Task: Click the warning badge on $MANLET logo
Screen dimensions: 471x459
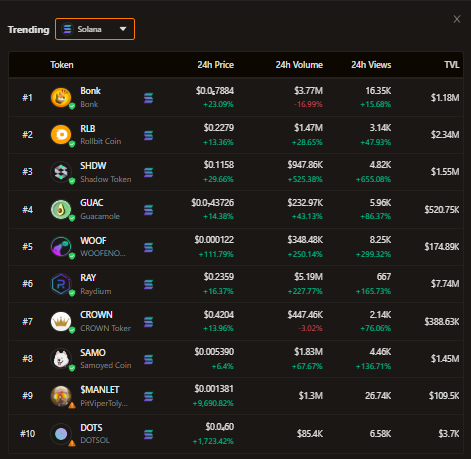Action: pos(72,405)
